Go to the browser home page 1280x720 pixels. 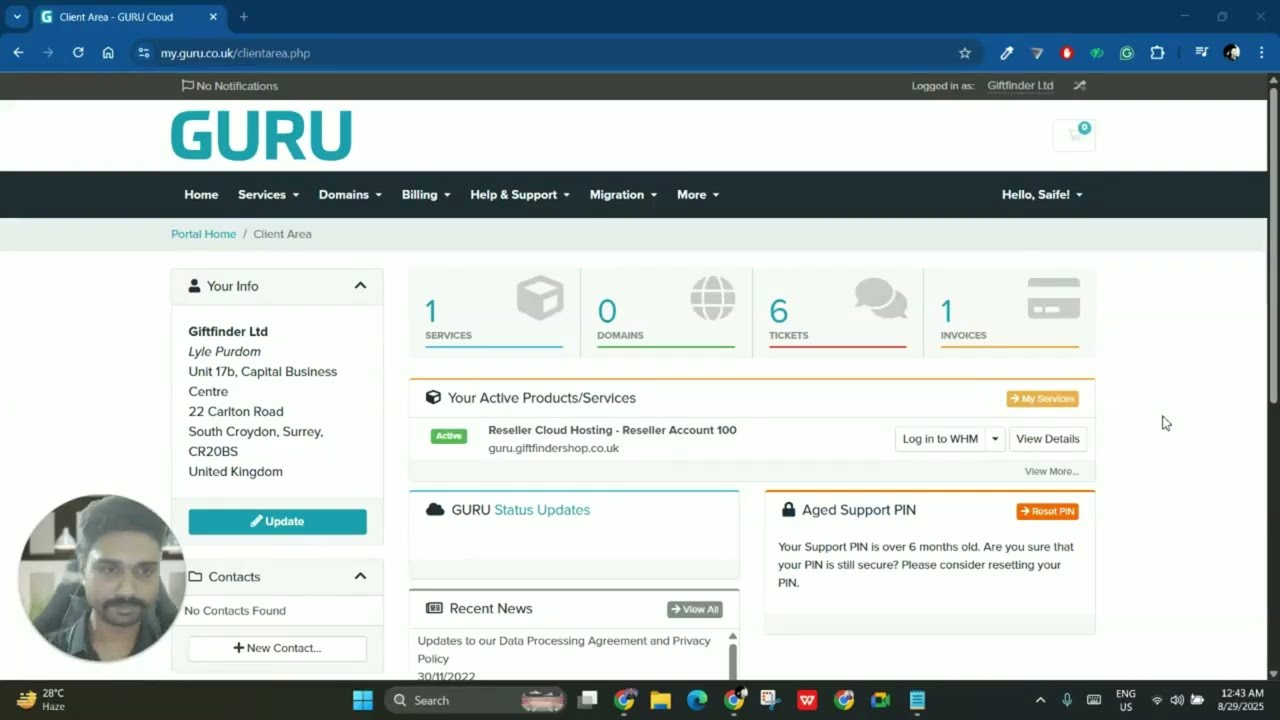coord(108,53)
